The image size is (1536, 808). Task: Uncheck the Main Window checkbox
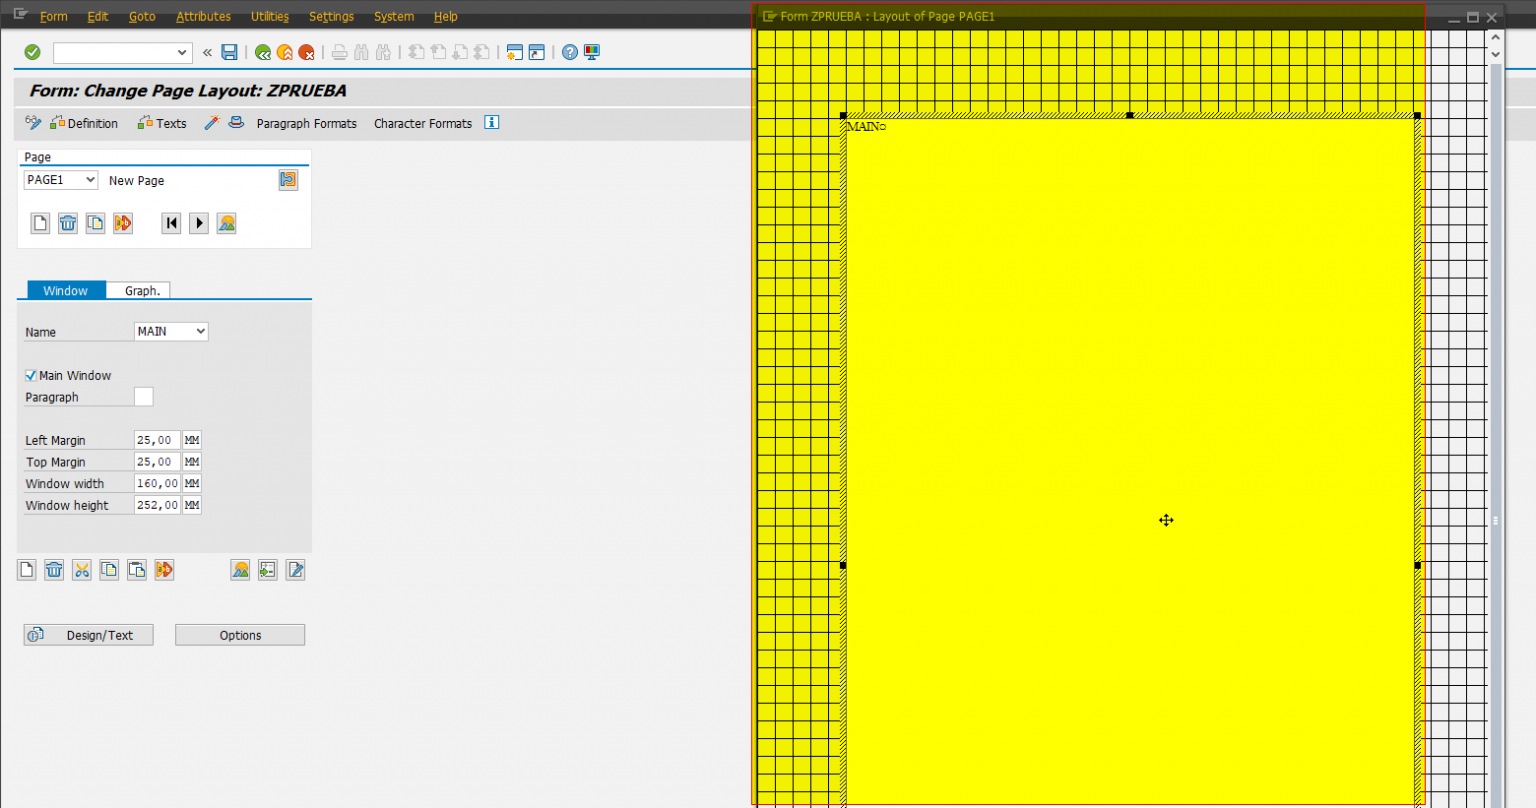[30, 375]
